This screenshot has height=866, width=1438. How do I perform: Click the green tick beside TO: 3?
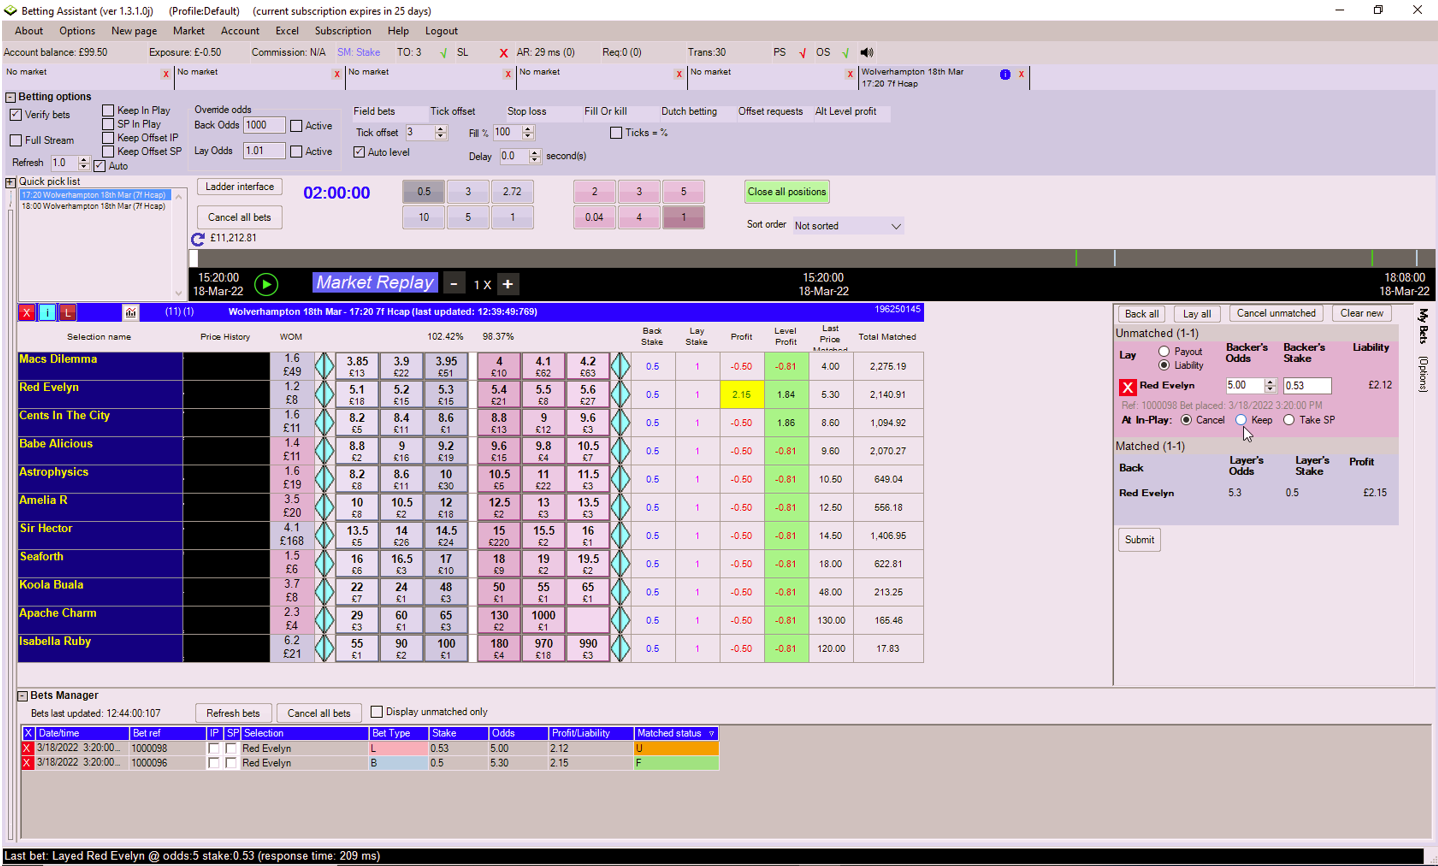tap(443, 52)
